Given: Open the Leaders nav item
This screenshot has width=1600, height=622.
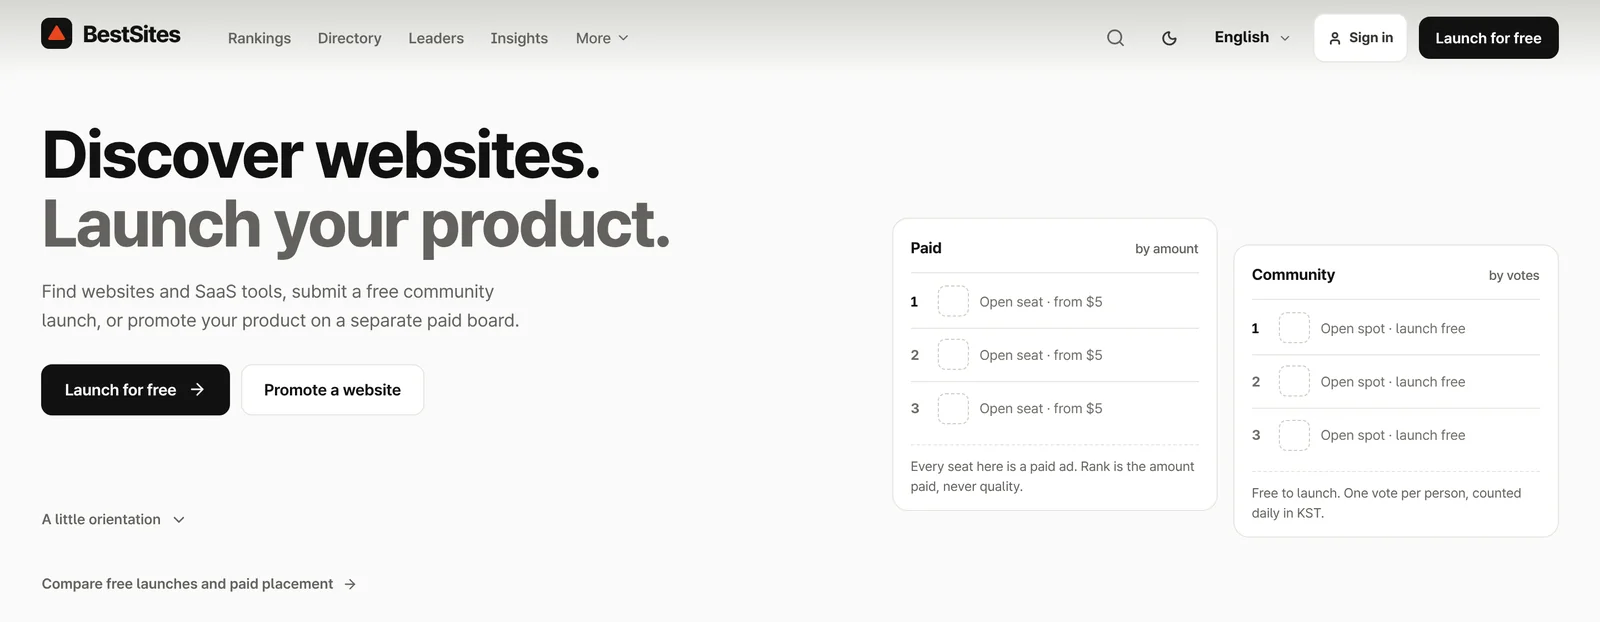Looking at the screenshot, I should [436, 38].
